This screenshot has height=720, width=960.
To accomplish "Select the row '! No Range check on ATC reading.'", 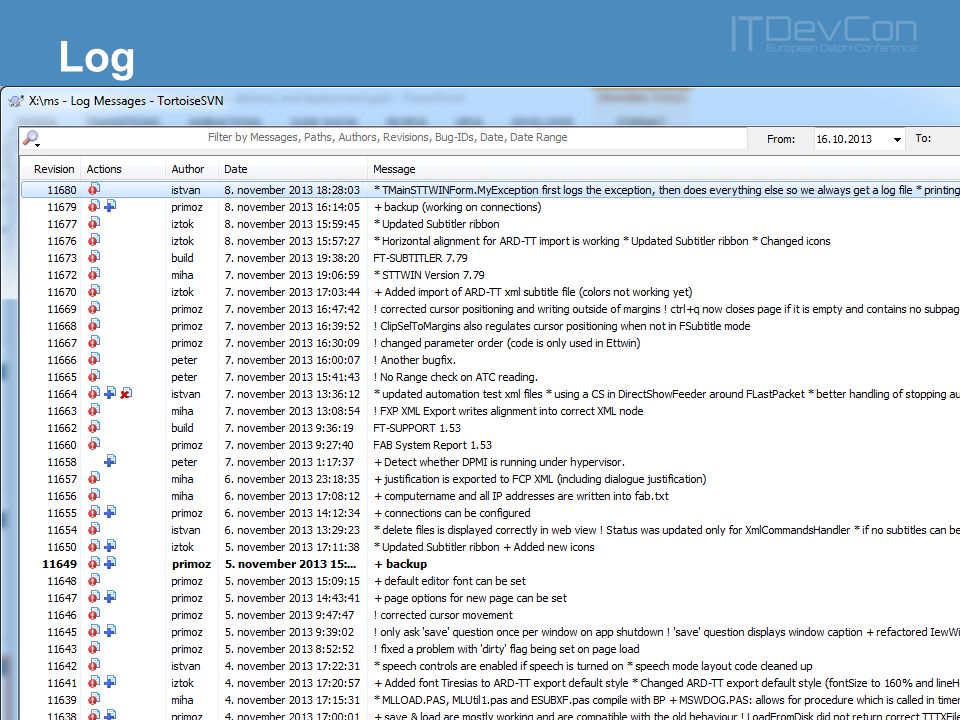I will pyautogui.click(x=490, y=377).
